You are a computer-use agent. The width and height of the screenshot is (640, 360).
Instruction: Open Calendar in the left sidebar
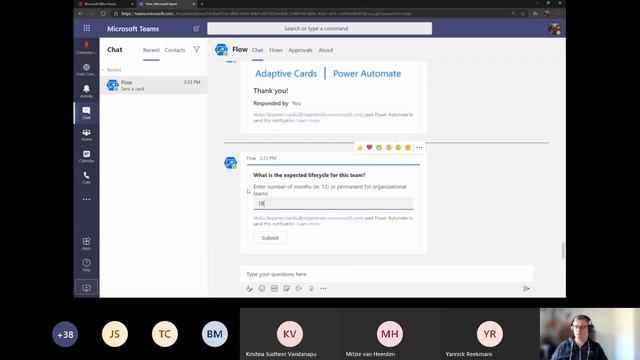point(86,156)
